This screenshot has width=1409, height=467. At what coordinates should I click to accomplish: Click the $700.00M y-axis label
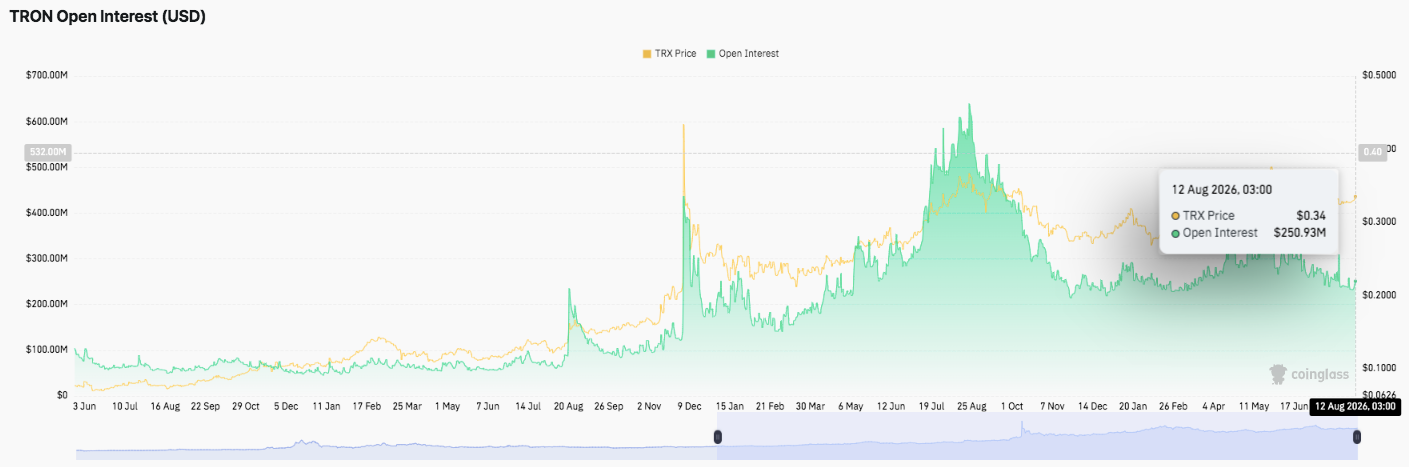tap(46, 75)
